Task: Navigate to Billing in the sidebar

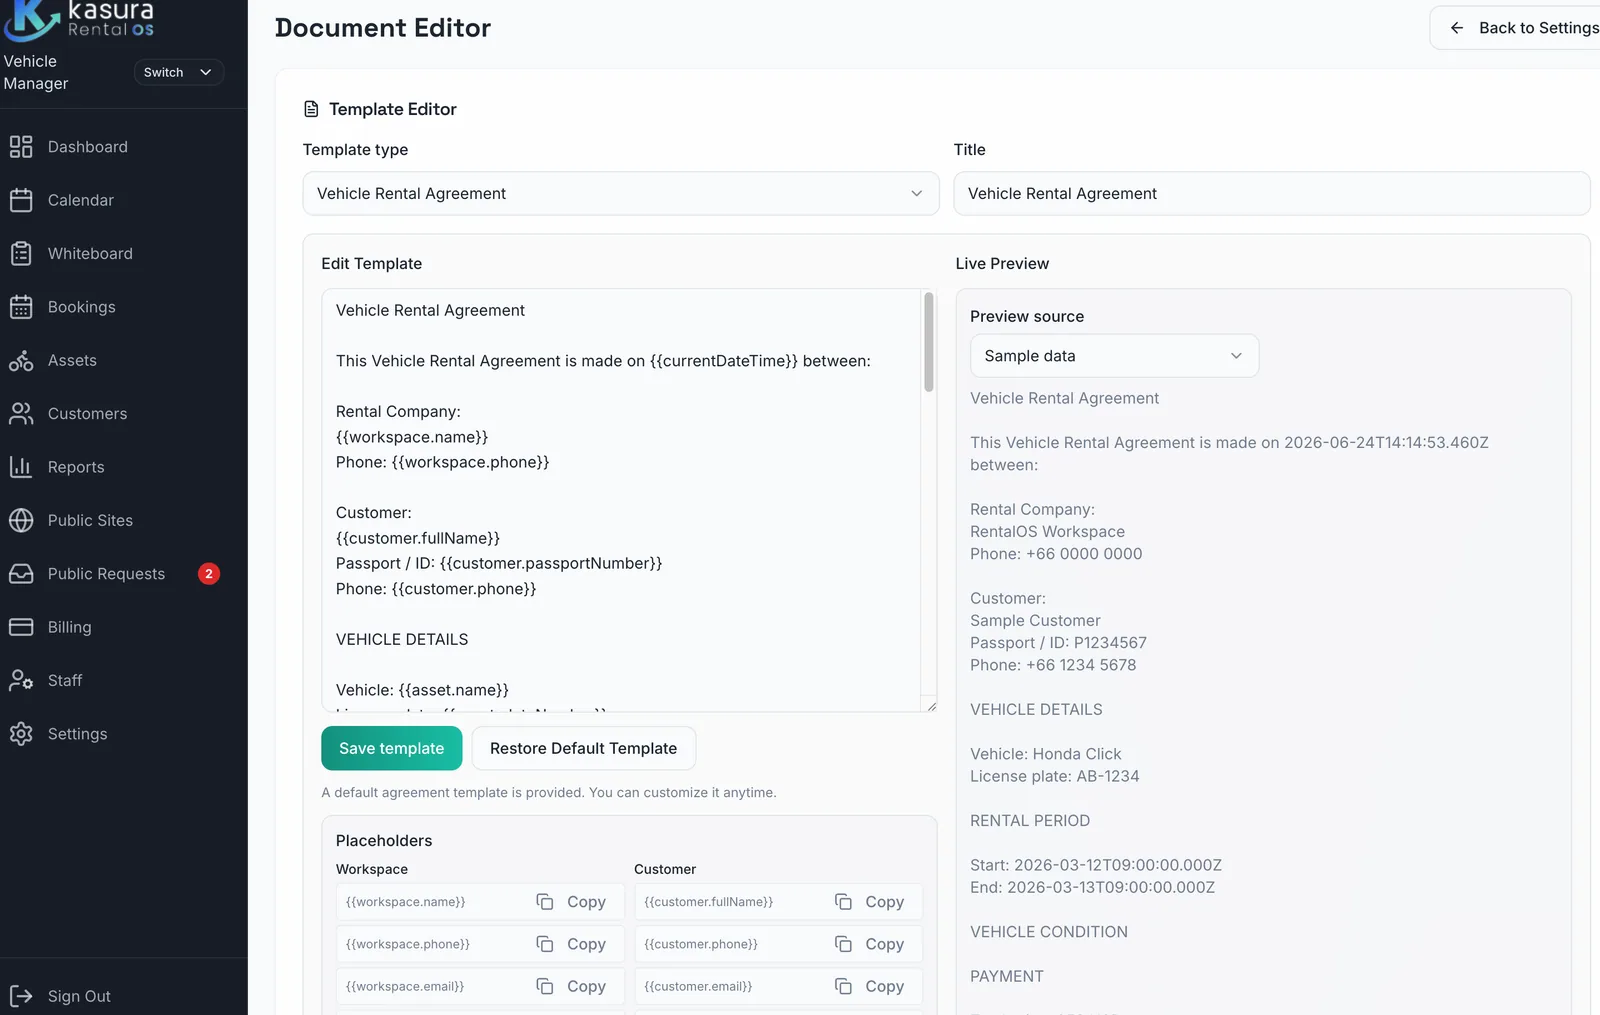Action: click(x=69, y=627)
